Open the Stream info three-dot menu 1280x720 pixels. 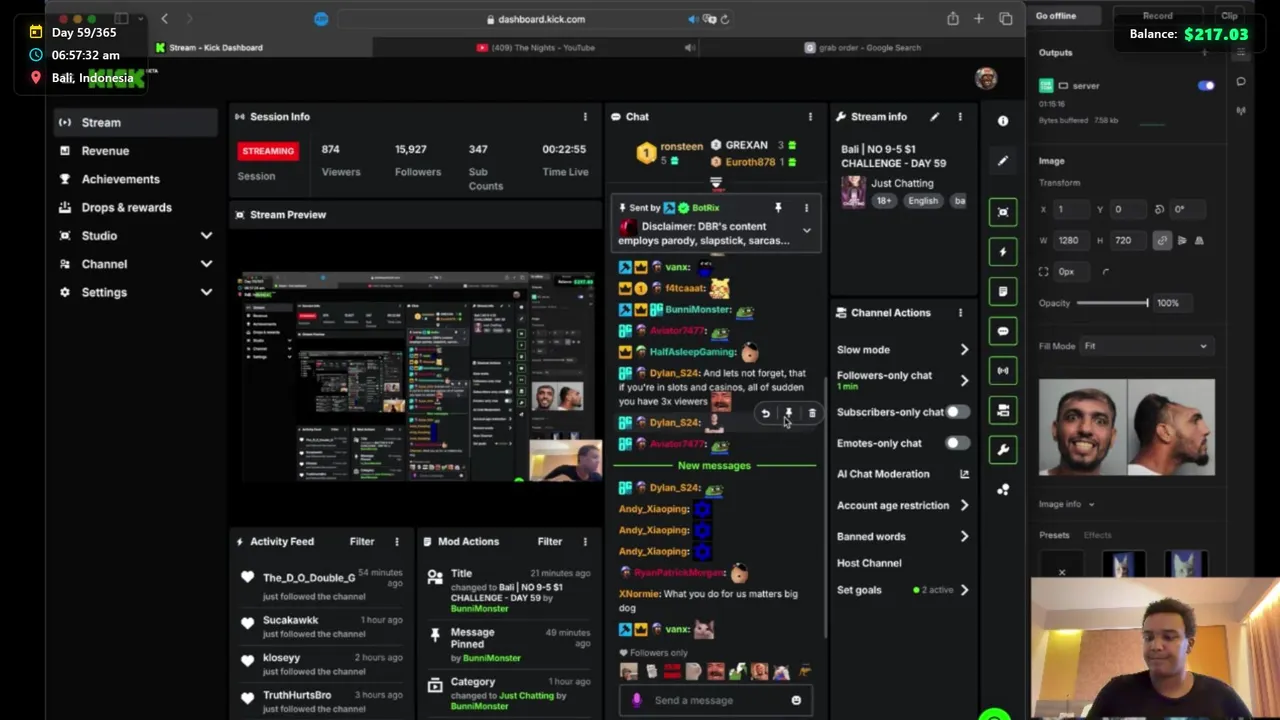coord(960,117)
